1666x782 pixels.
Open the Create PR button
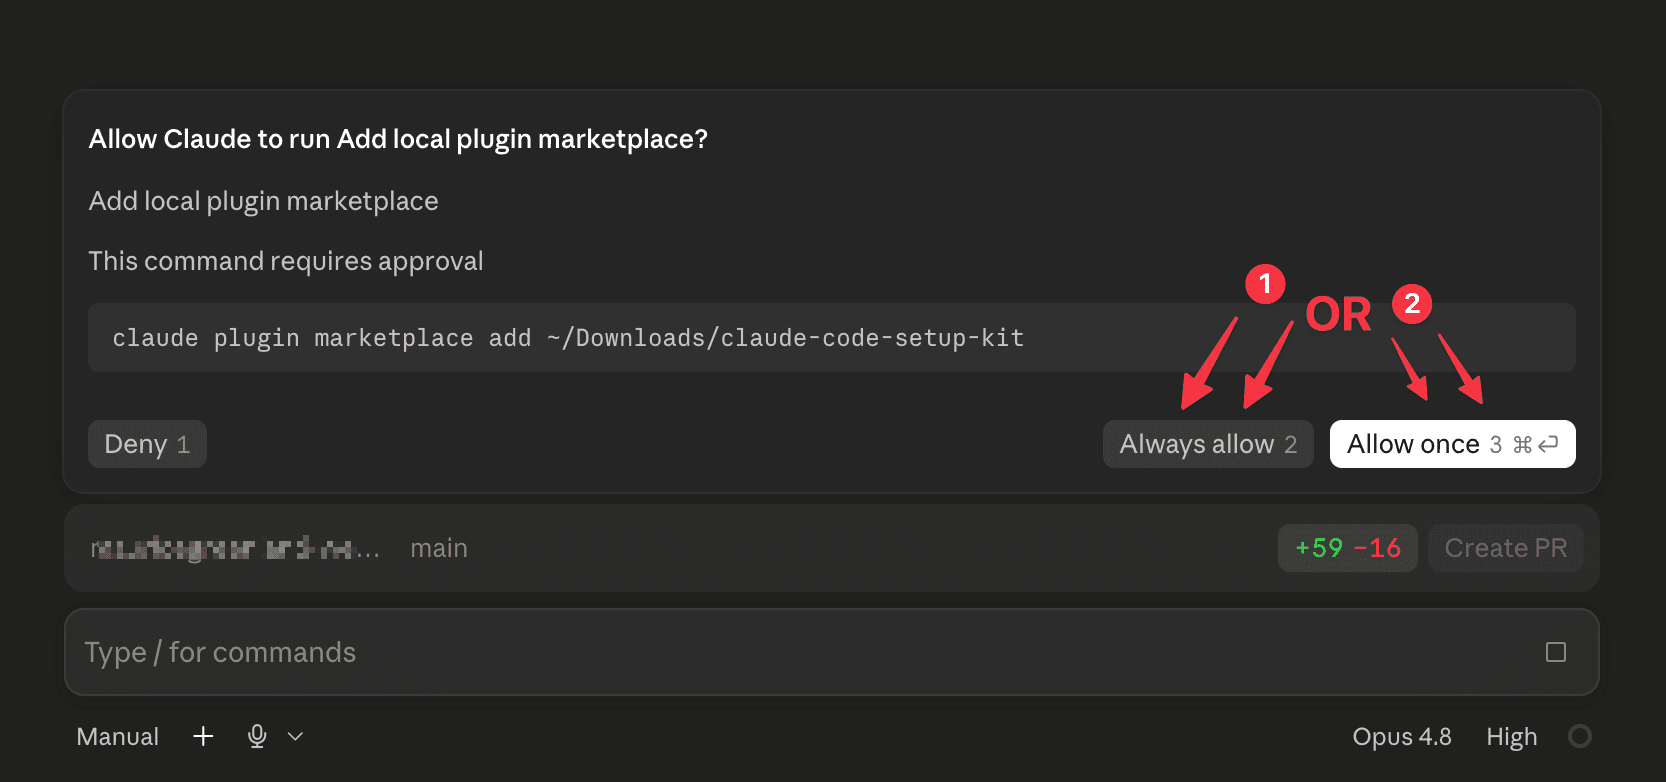(x=1506, y=548)
